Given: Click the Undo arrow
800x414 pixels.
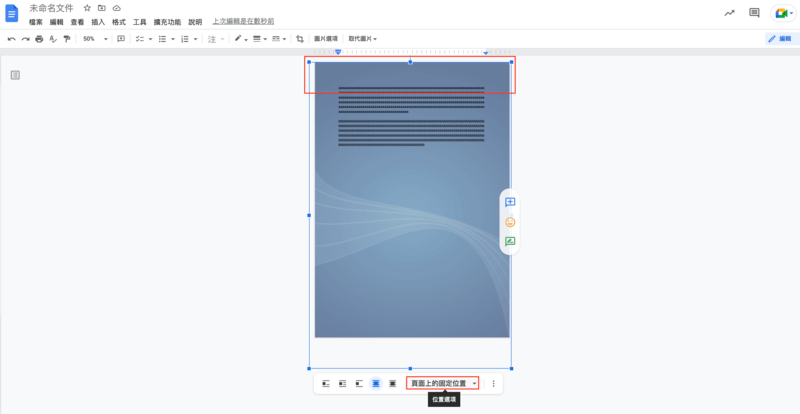Looking at the screenshot, I should (11, 39).
